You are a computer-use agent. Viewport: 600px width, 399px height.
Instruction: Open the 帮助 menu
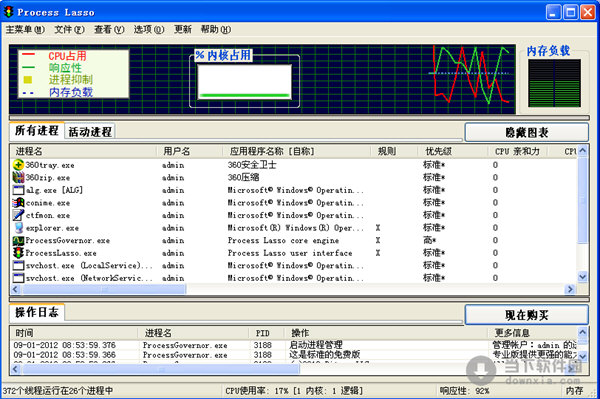click(x=216, y=29)
